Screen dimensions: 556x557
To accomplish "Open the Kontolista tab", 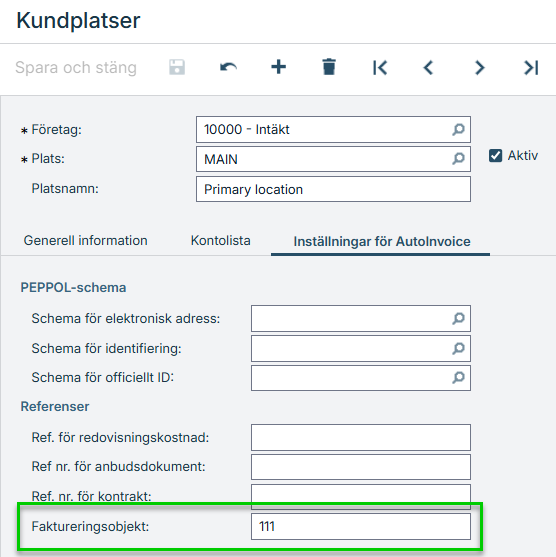I will (221, 240).
